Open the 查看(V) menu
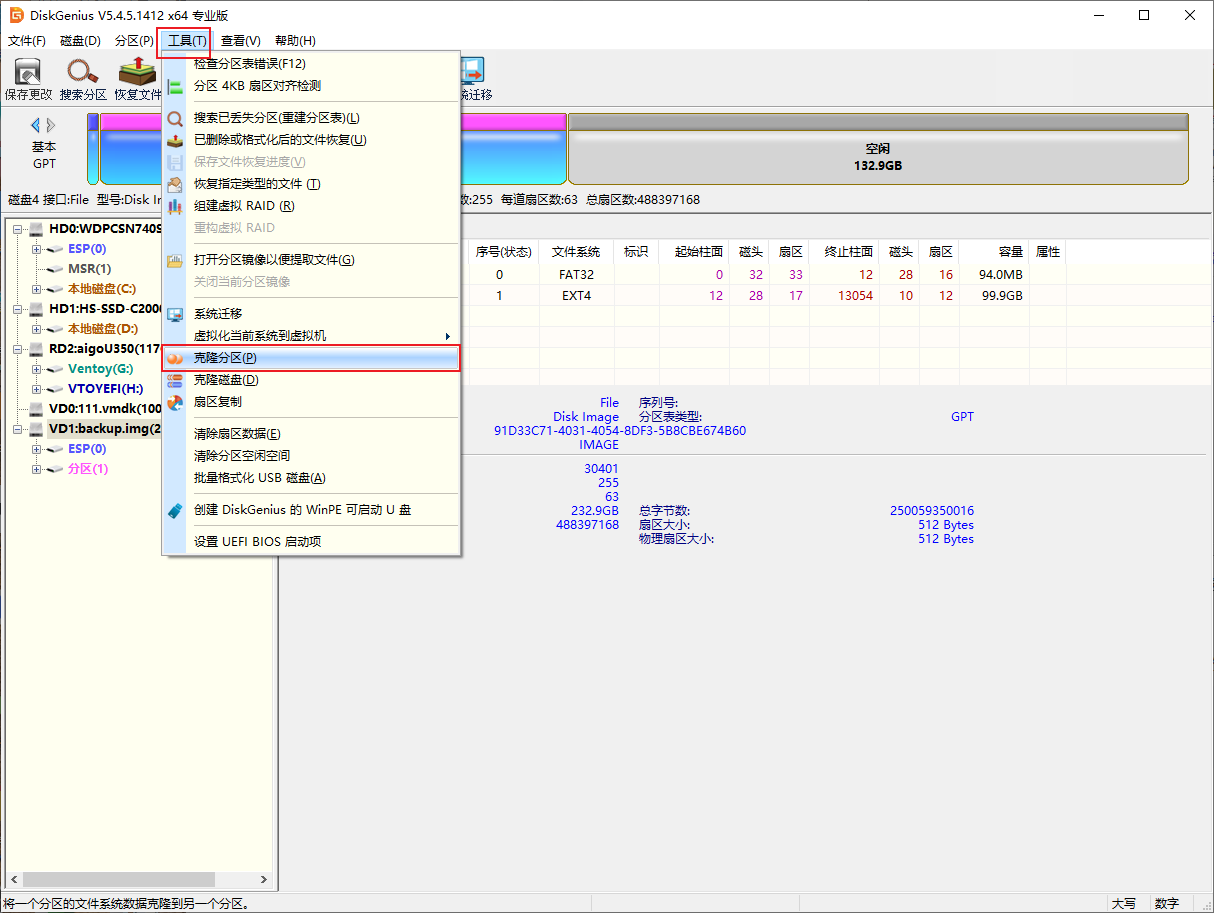The image size is (1214, 913). tap(241, 41)
